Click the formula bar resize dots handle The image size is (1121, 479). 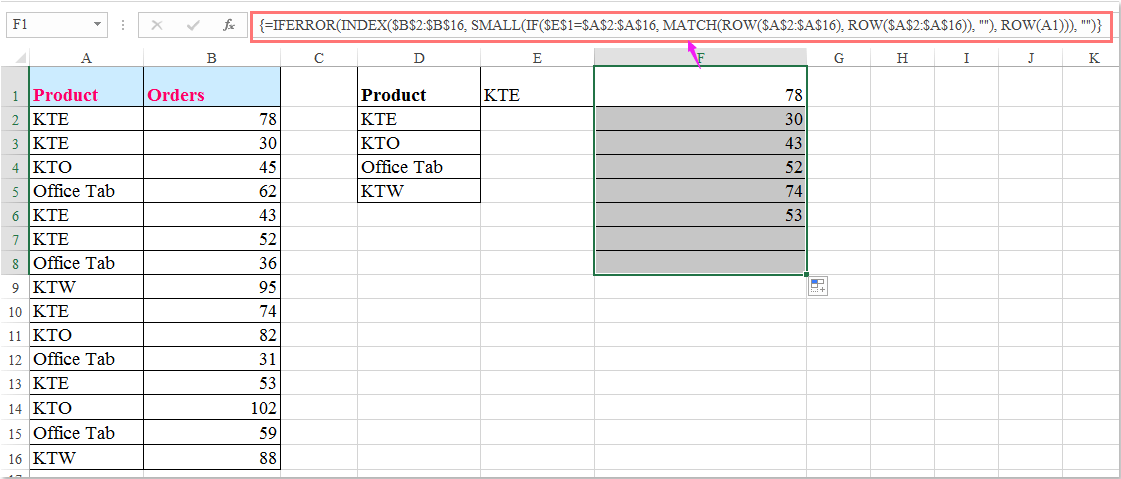[x=123, y=24]
